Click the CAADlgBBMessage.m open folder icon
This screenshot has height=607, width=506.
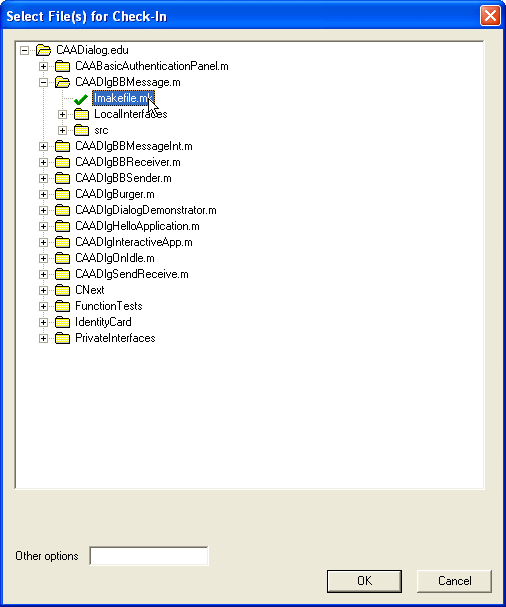tap(62, 82)
